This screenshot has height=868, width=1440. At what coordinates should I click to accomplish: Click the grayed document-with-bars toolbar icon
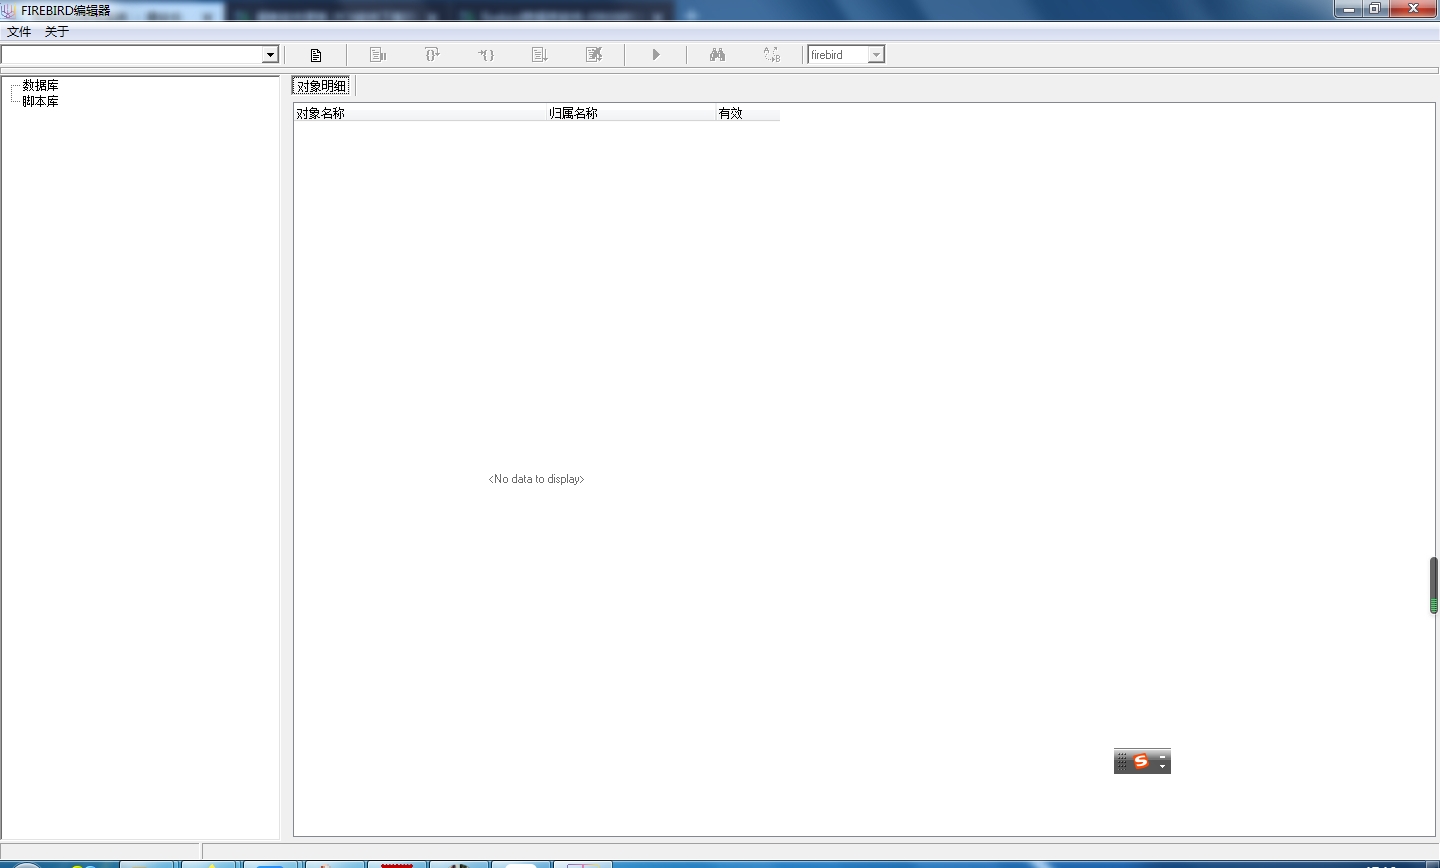tap(378, 55)
